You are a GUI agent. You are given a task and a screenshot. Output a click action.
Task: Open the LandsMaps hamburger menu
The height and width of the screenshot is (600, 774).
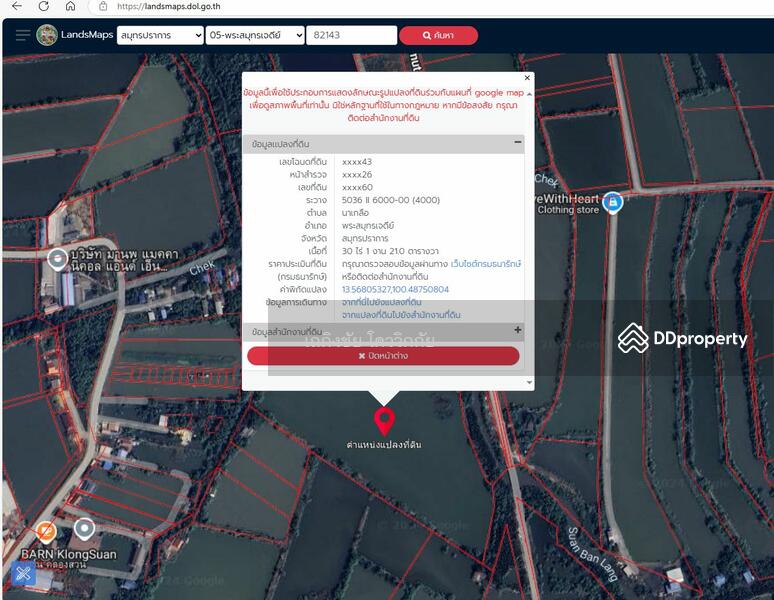(23, 35)
